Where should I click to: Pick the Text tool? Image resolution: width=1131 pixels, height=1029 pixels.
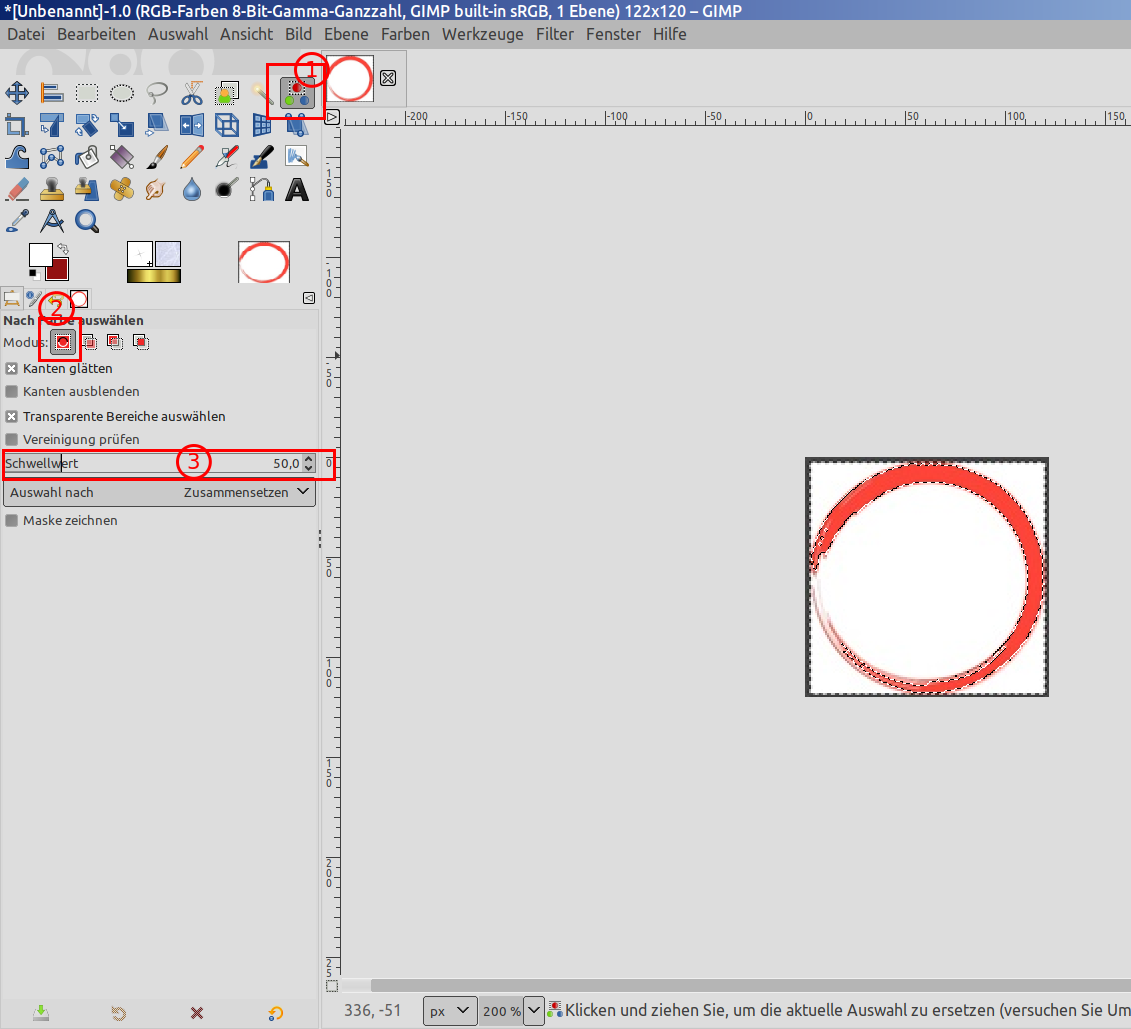(297, 189)
